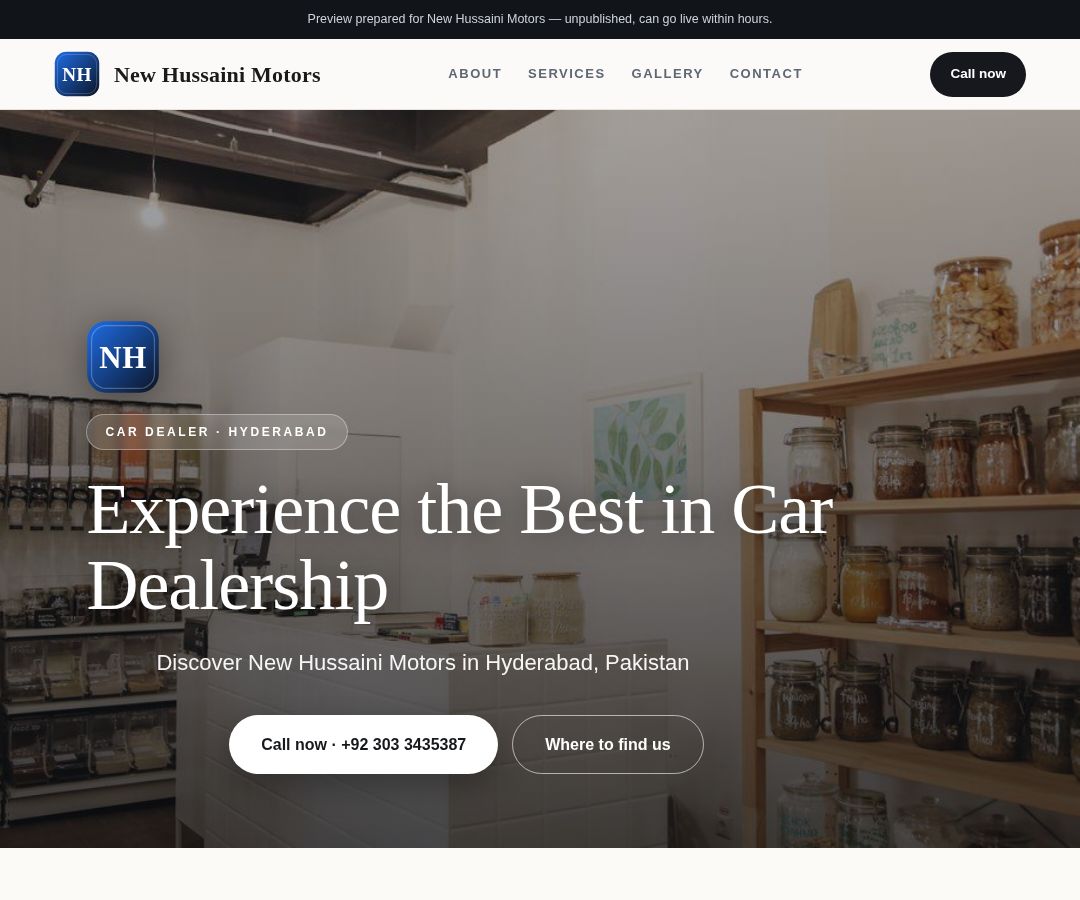Viewport: 1080px width, 900px height.
Task: Click the blank cream area below hero
Action: click(x=540, y=874)
